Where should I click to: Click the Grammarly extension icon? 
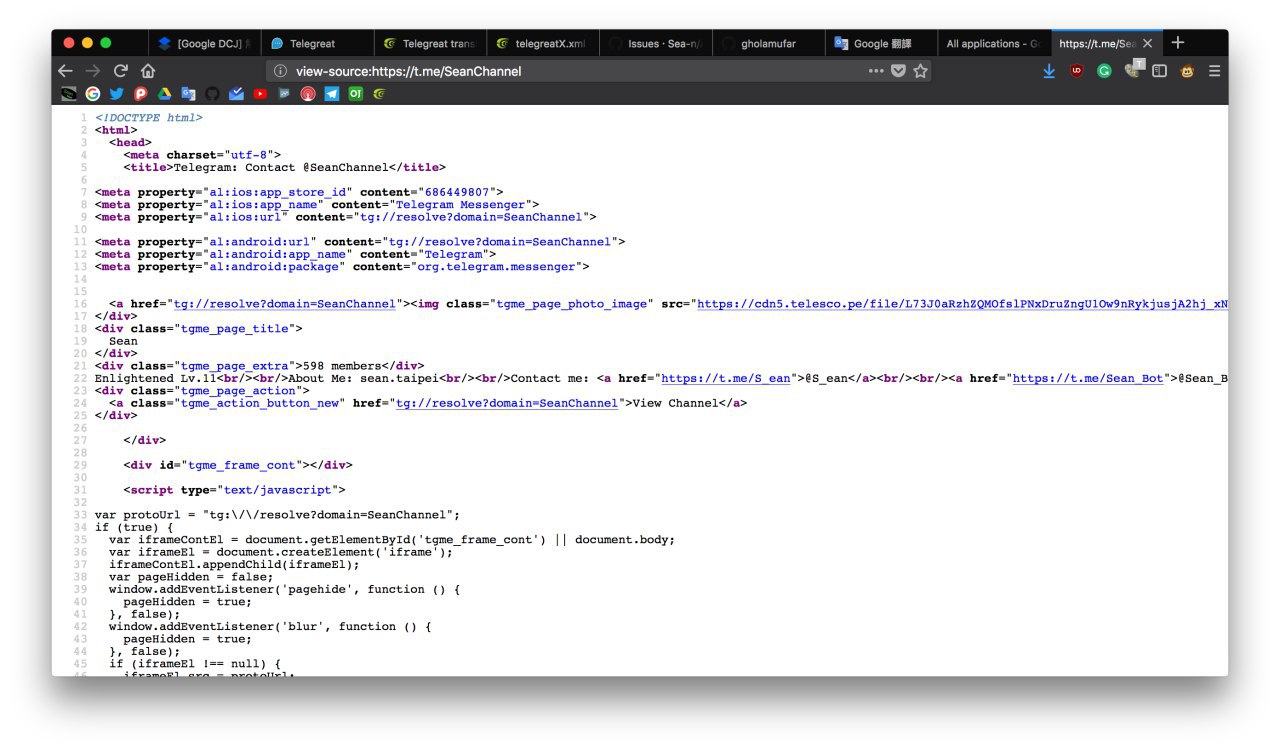(1104, 71)
